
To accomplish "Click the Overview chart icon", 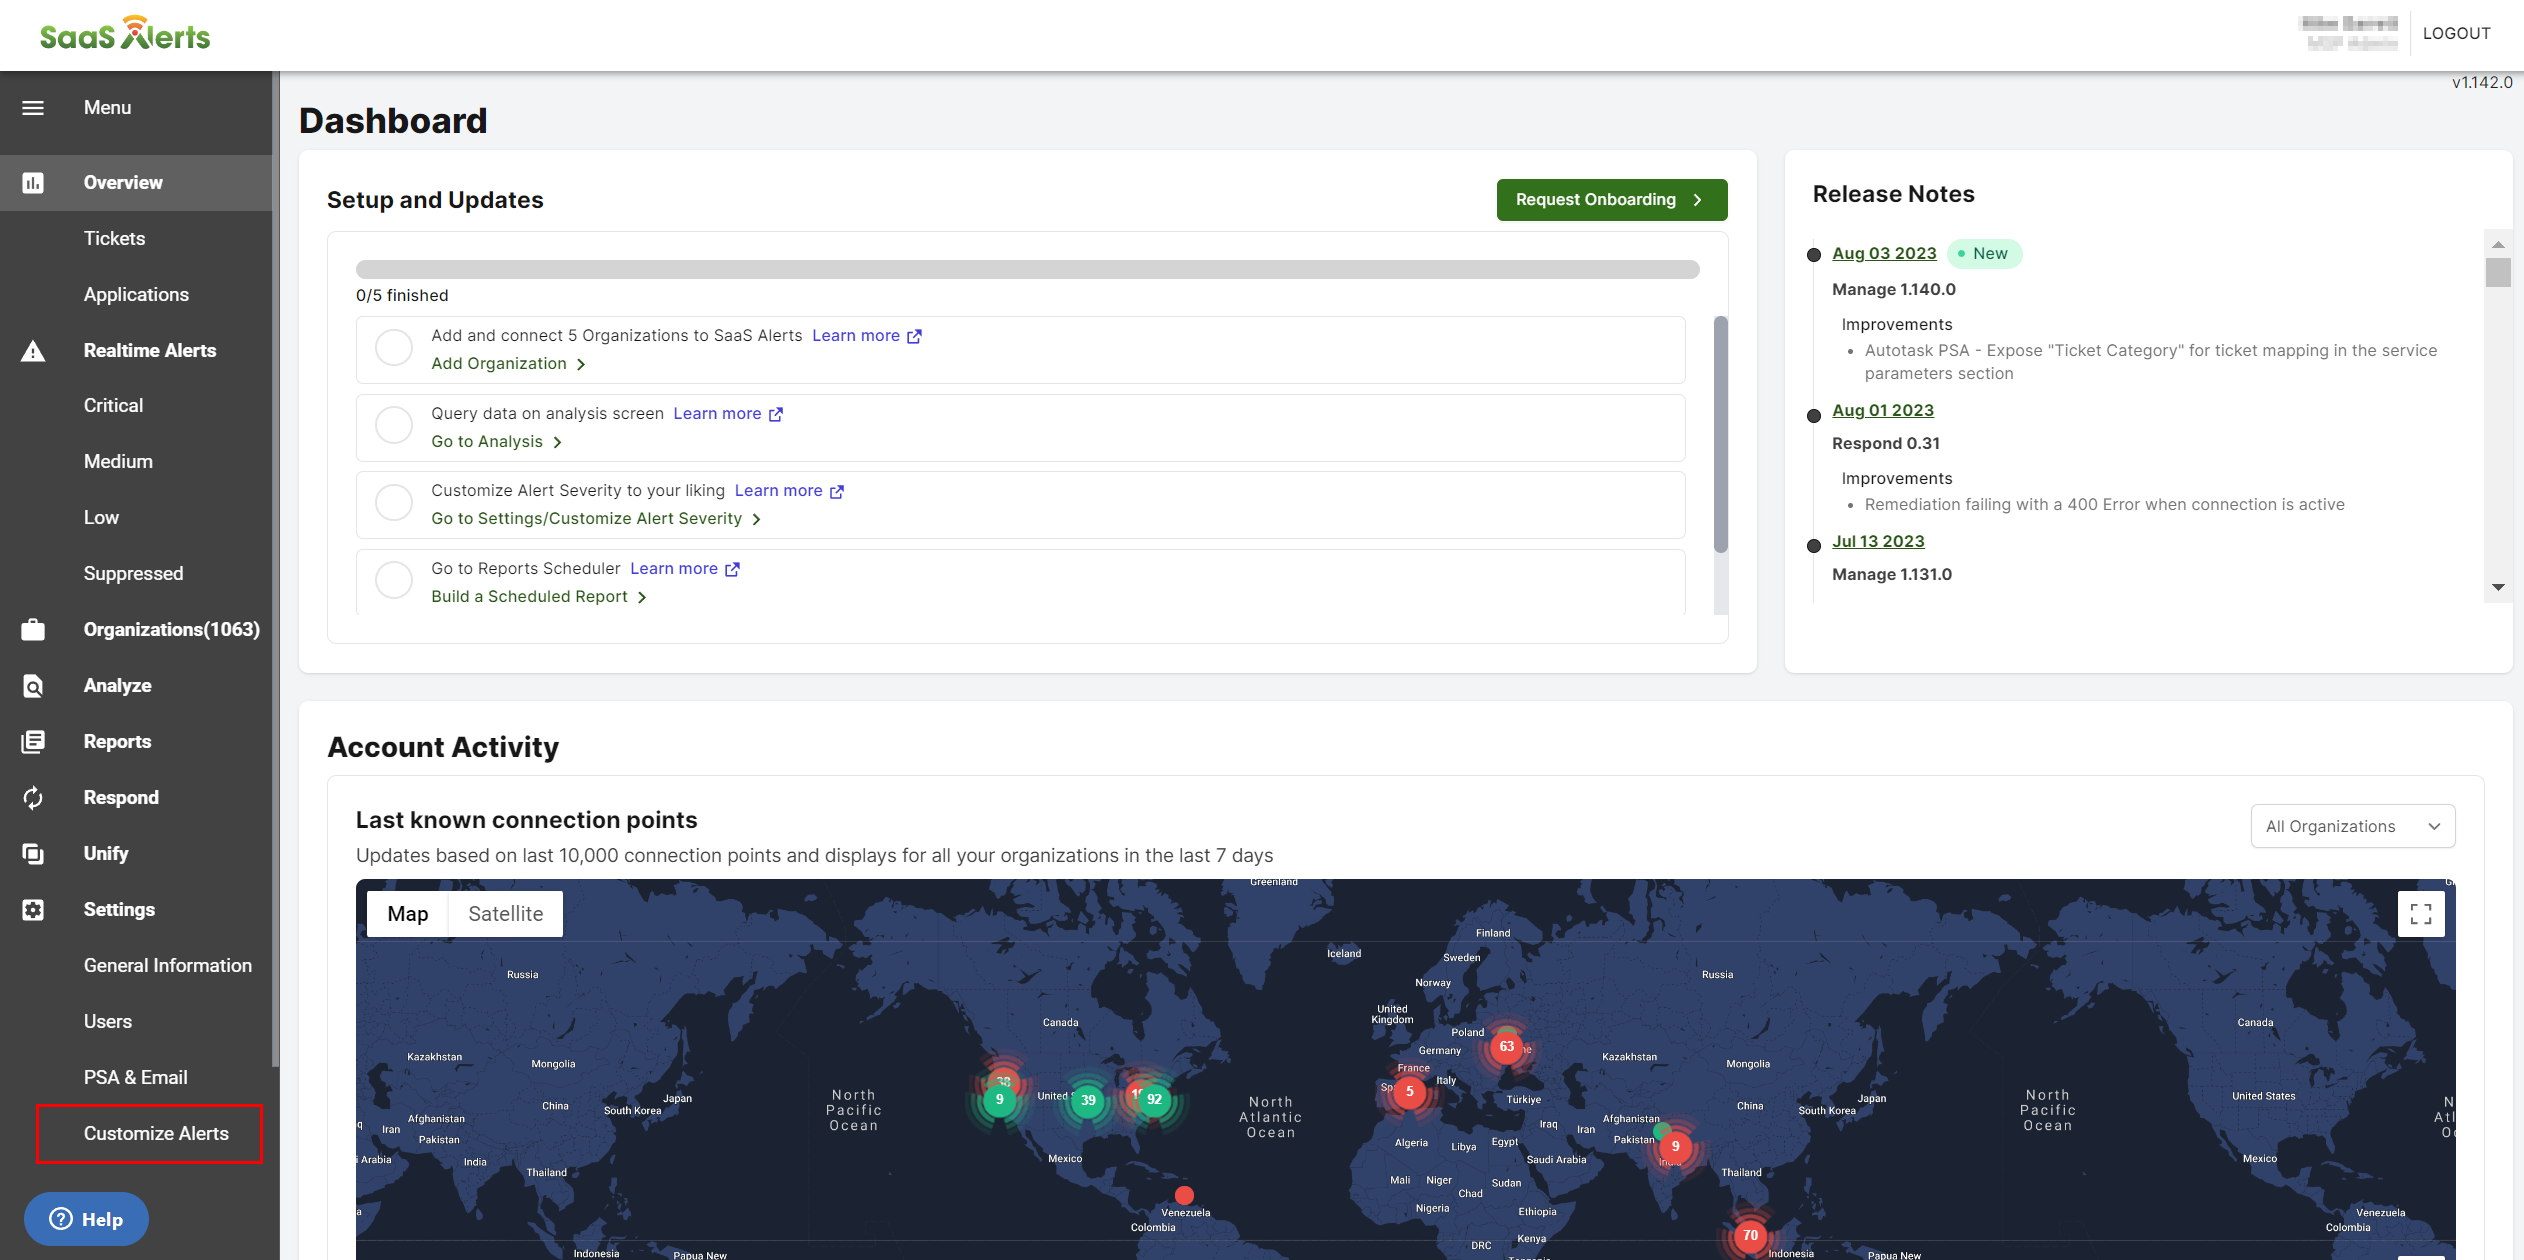I will pos(33,183).
